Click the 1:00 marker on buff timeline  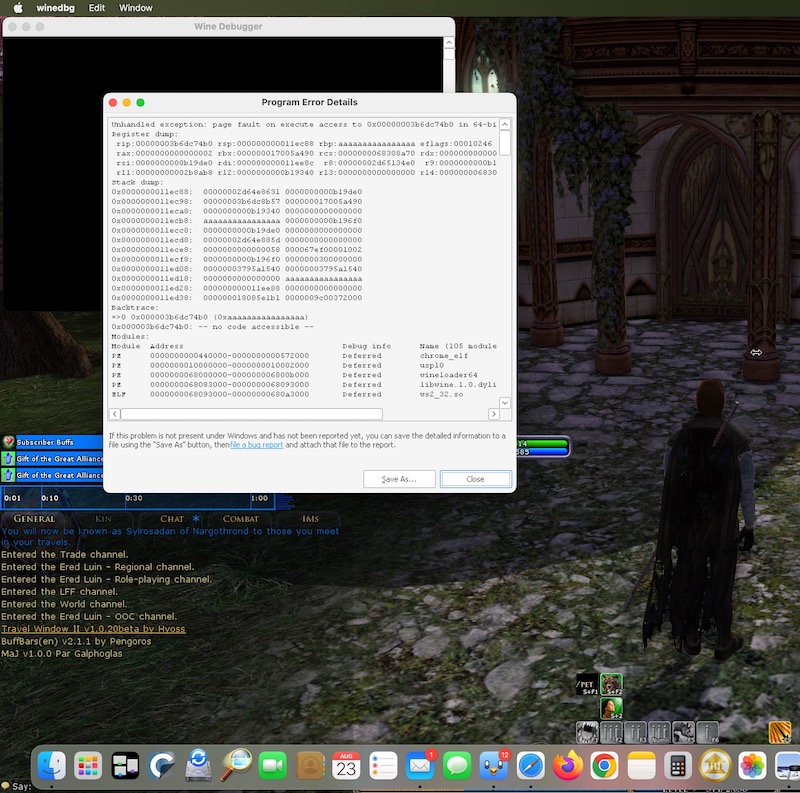coord(259,498)
